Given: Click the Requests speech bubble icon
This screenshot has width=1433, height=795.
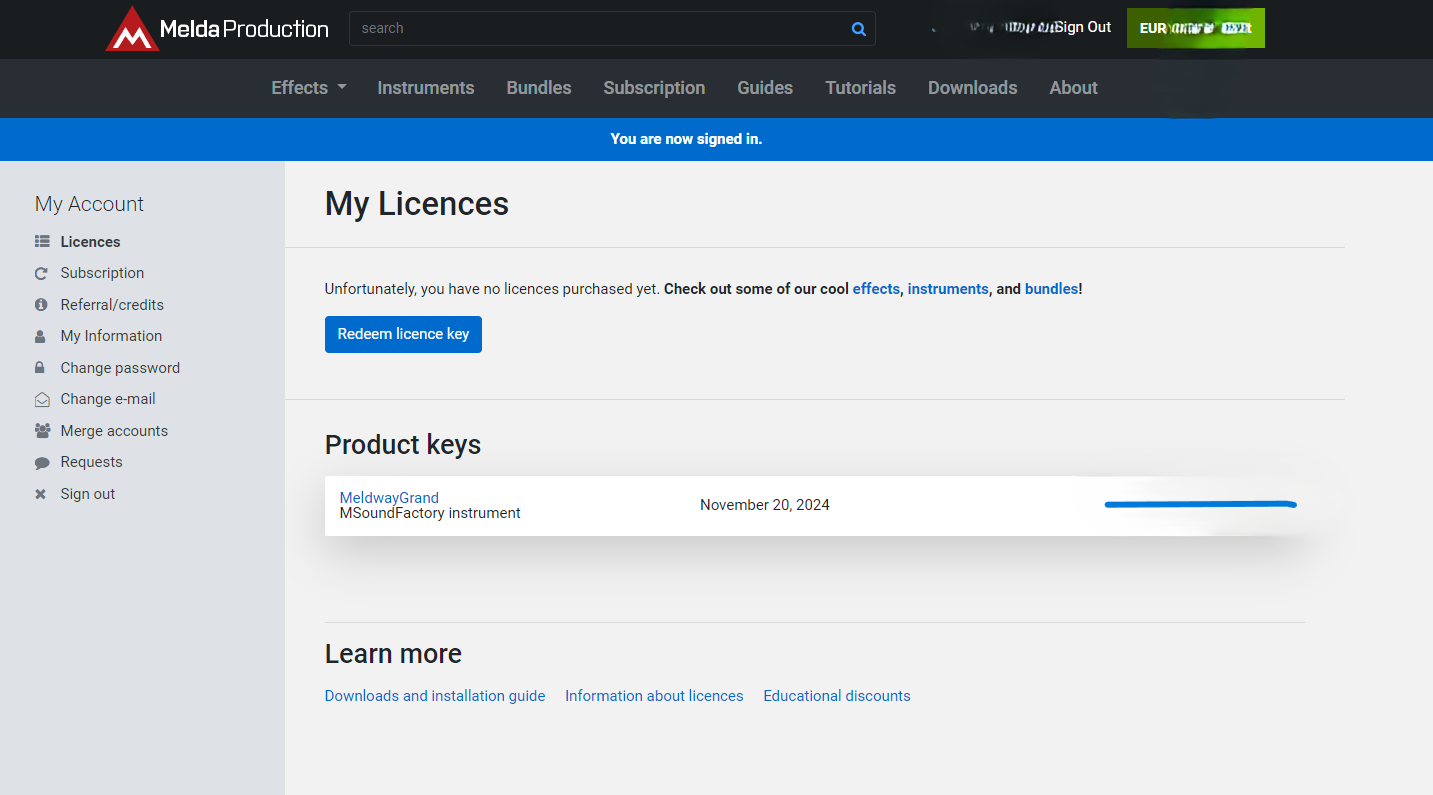Looking at the screenshot, I should (x=42, y=462).
